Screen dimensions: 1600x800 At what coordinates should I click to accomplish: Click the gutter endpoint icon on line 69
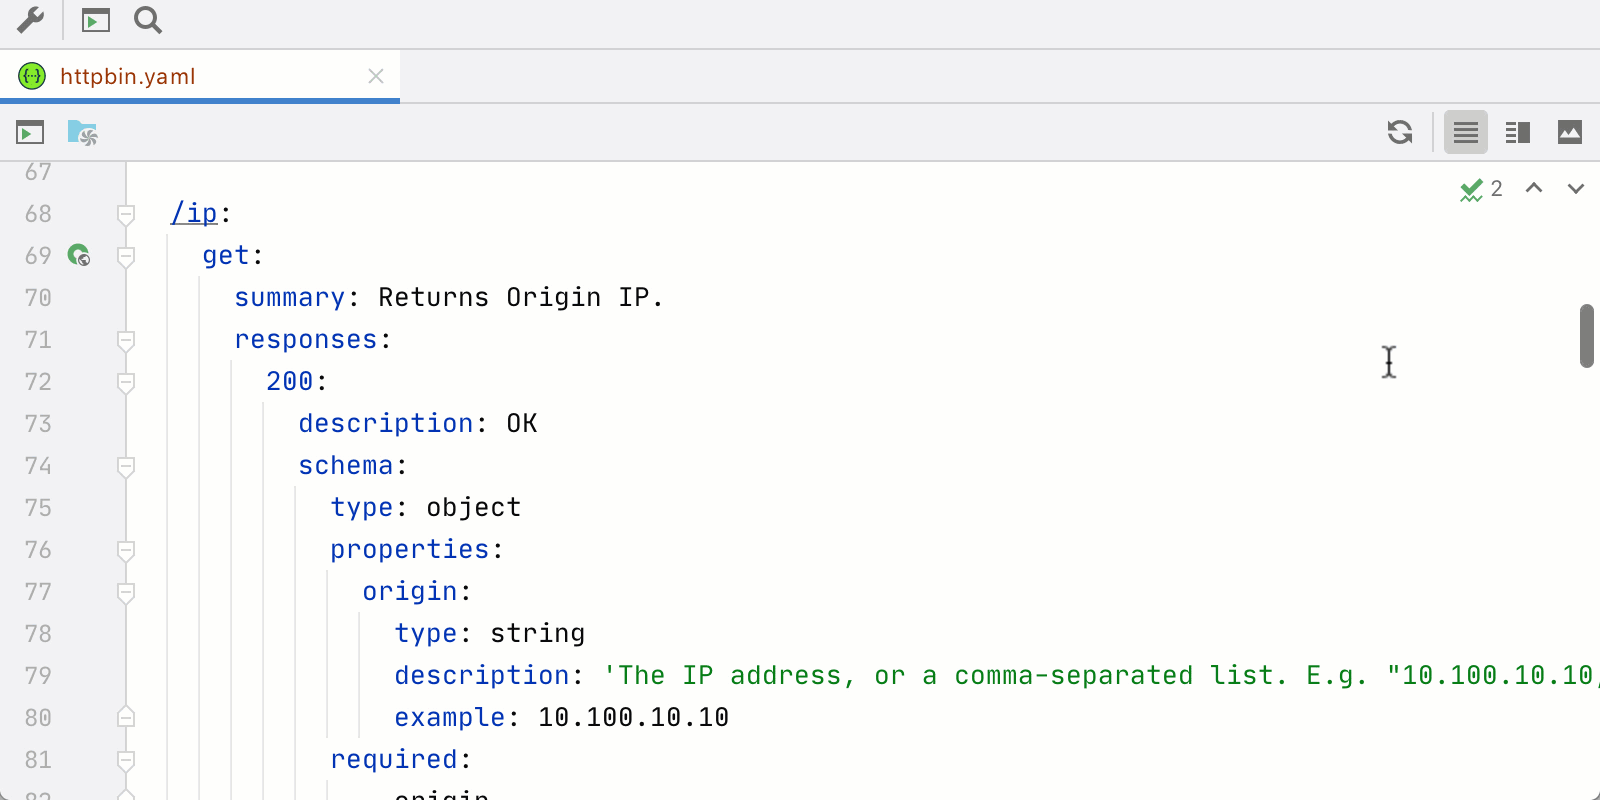click(79, 255)
